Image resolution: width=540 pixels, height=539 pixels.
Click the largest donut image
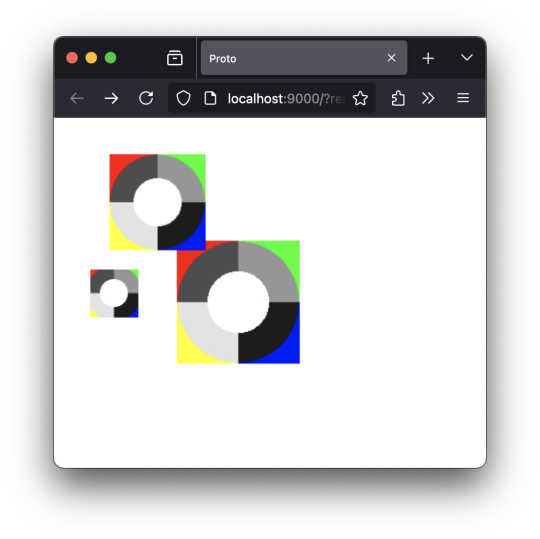pyautogui.click(x=238, y=302)
